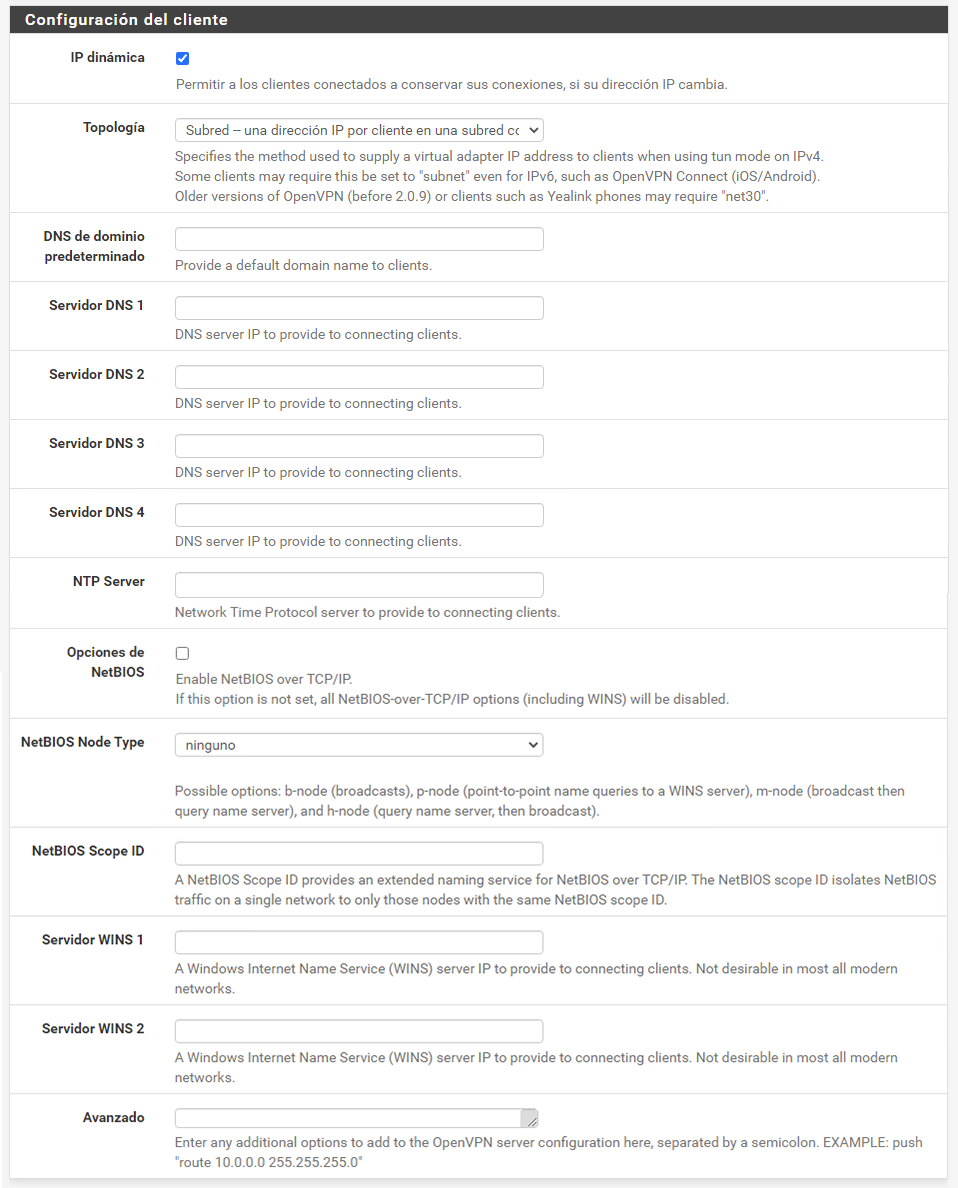Focus the NTP Server input field
This screenshot has width=958, height=1188.
tap(358, 584)
